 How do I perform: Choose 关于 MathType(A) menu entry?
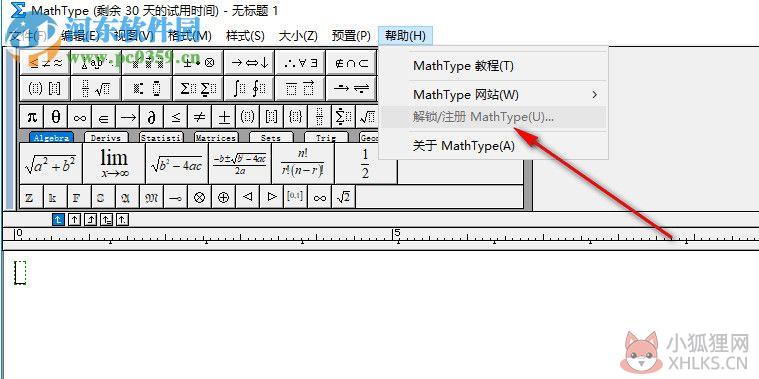[493, 145]
